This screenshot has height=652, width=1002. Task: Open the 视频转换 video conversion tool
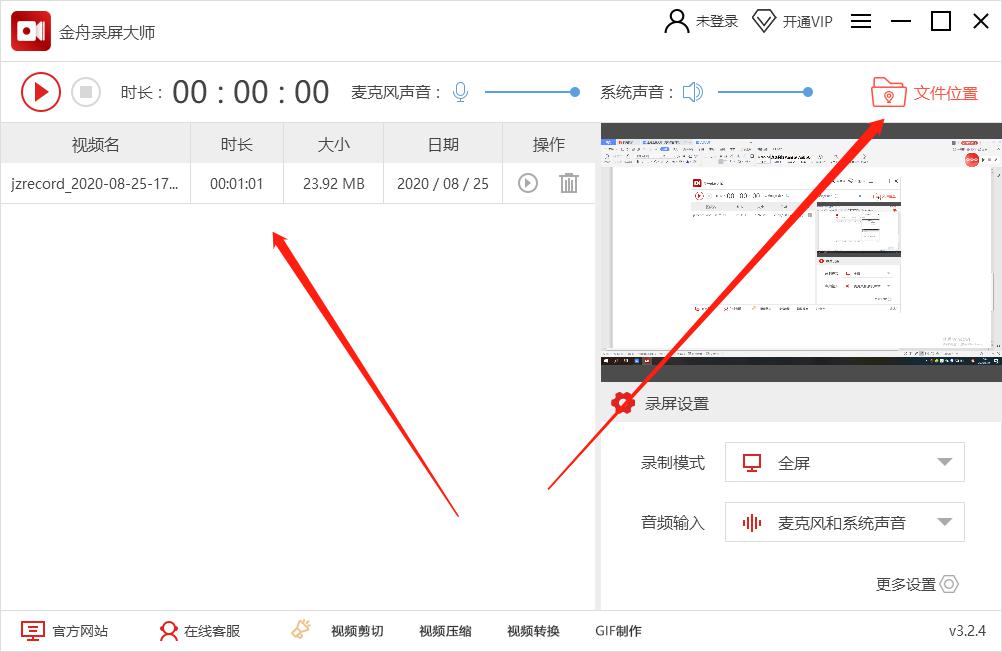[x=533, y=631]
